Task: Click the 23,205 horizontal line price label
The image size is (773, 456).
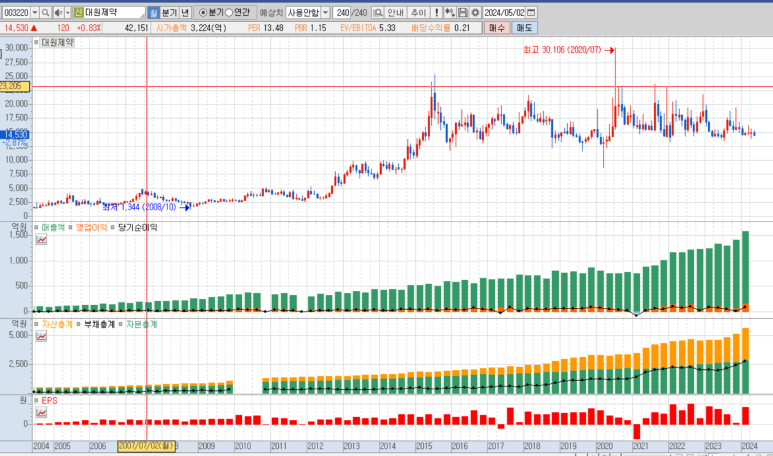Action: tap(14, 86)
